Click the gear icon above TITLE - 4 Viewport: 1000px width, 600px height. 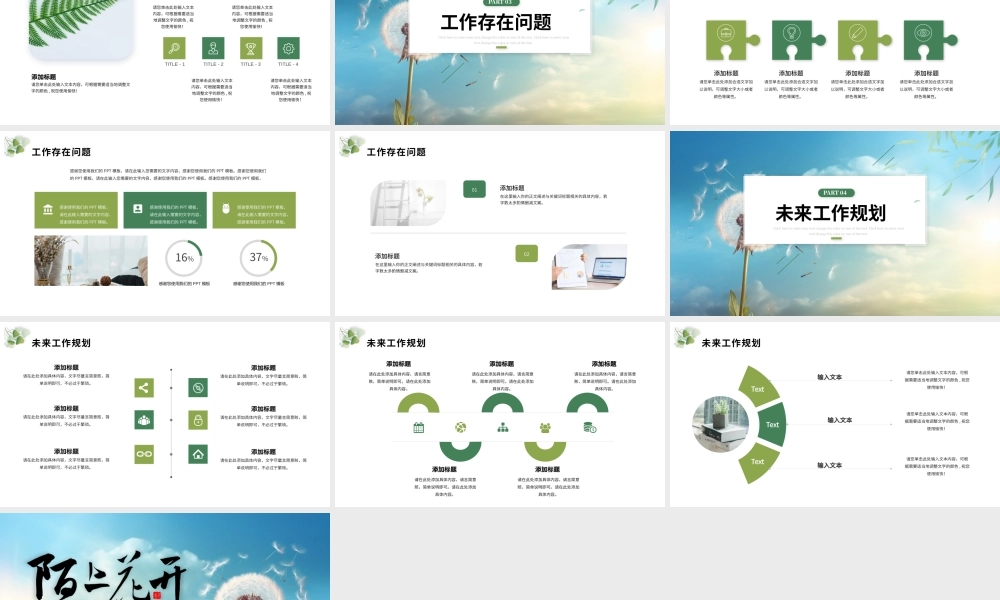pyautogui.click(x=288, y=48)
